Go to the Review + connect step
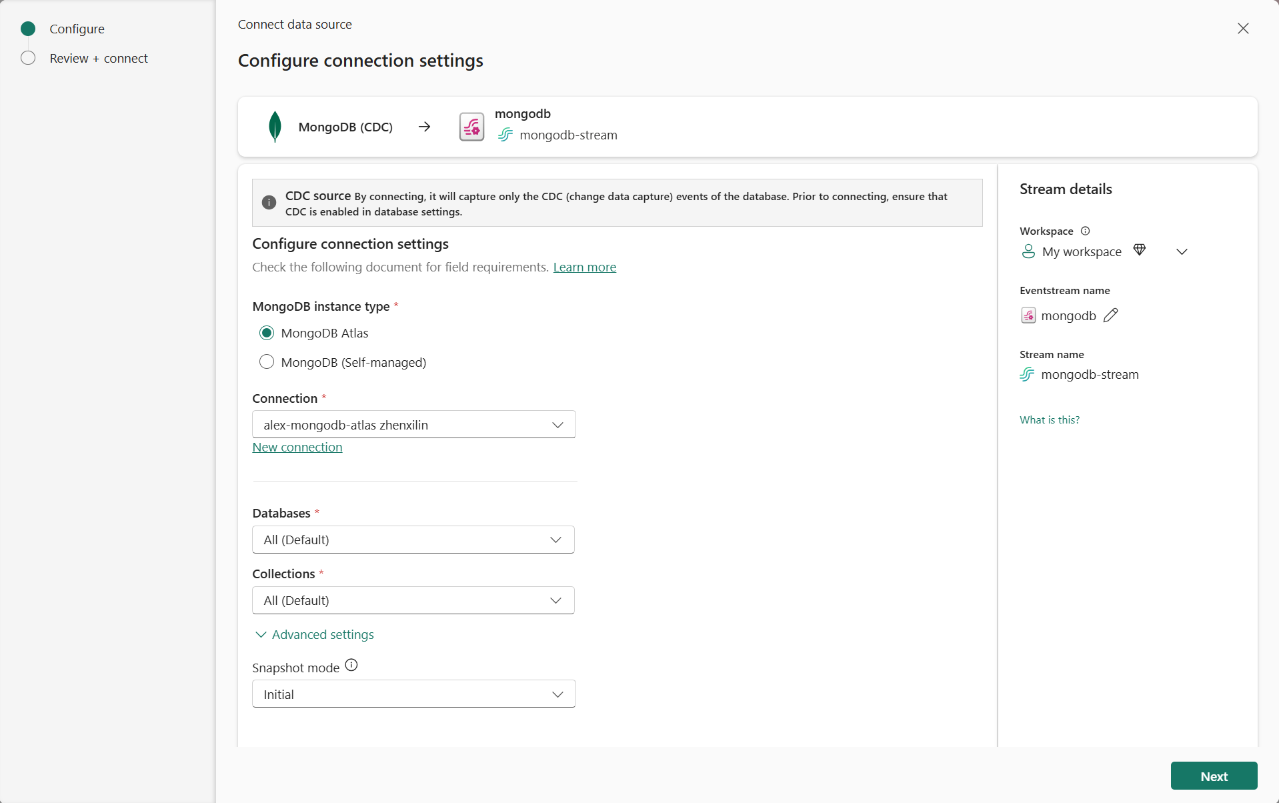Viewport: 1279px width, 803px height. click(98, 58)
